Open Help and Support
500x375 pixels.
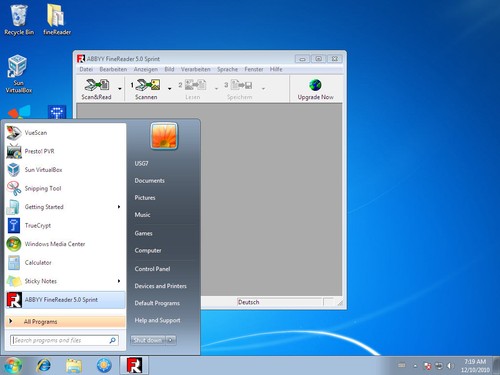[157, 320]
